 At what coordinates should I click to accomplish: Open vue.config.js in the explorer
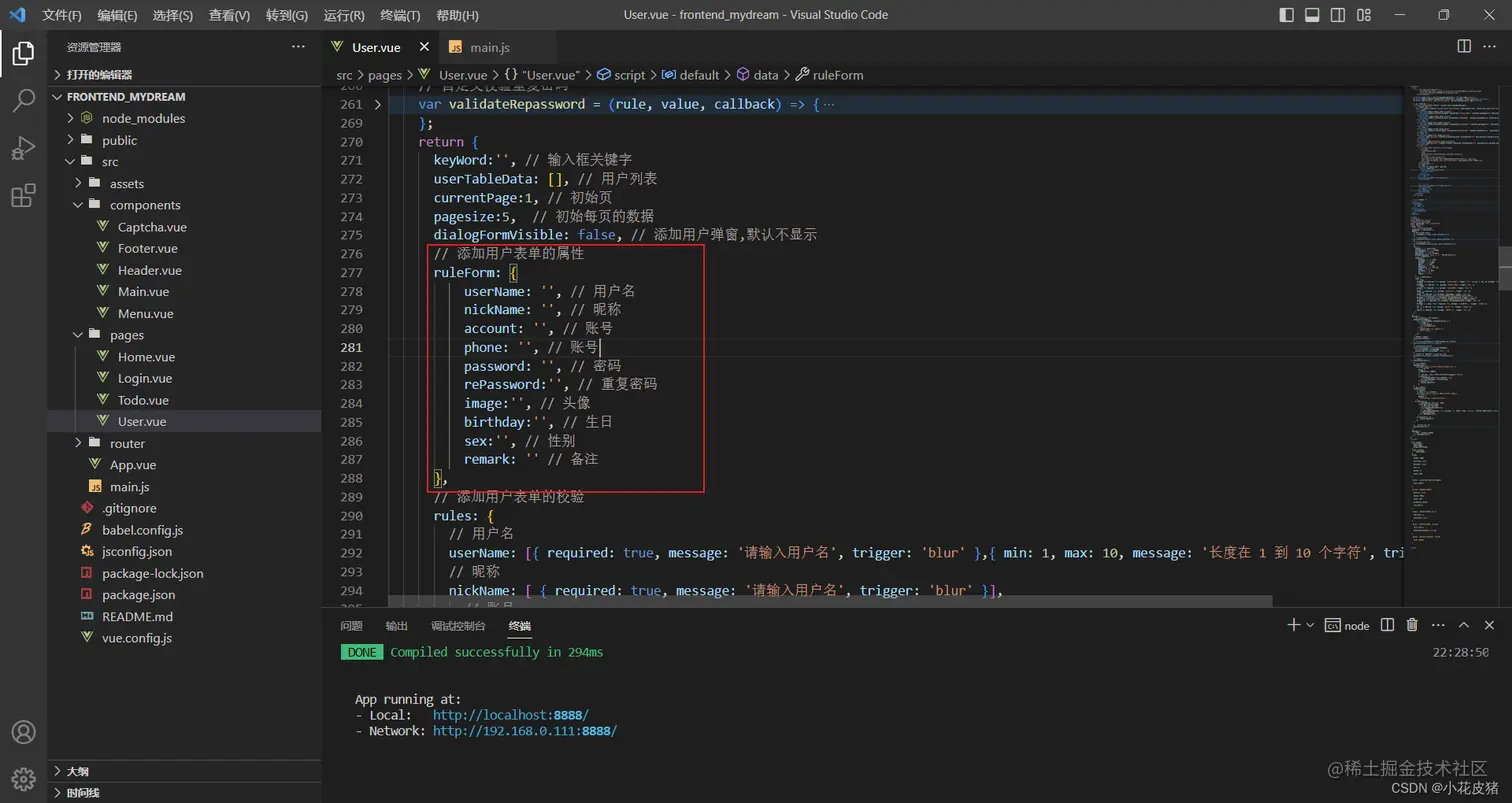(184, 638)
